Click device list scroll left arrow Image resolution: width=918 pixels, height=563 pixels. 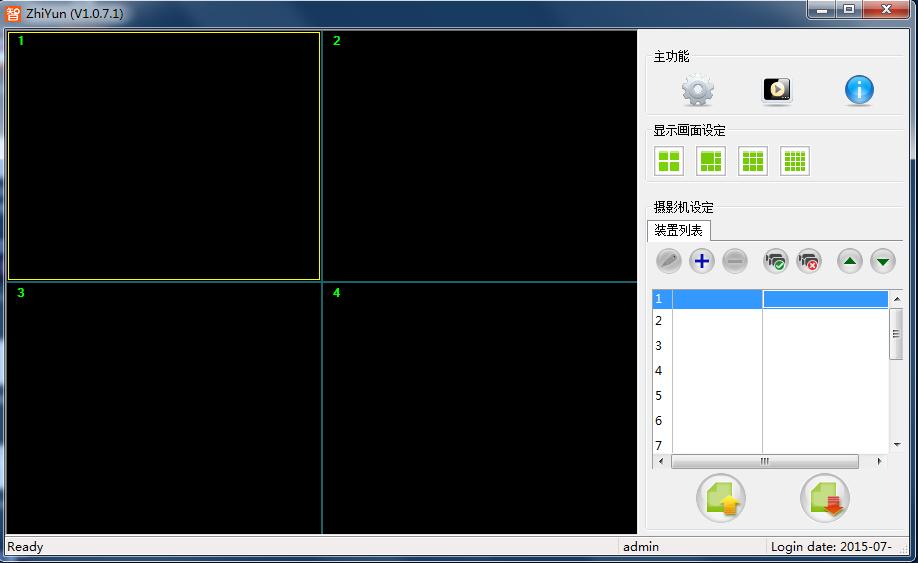pos(661,461)
